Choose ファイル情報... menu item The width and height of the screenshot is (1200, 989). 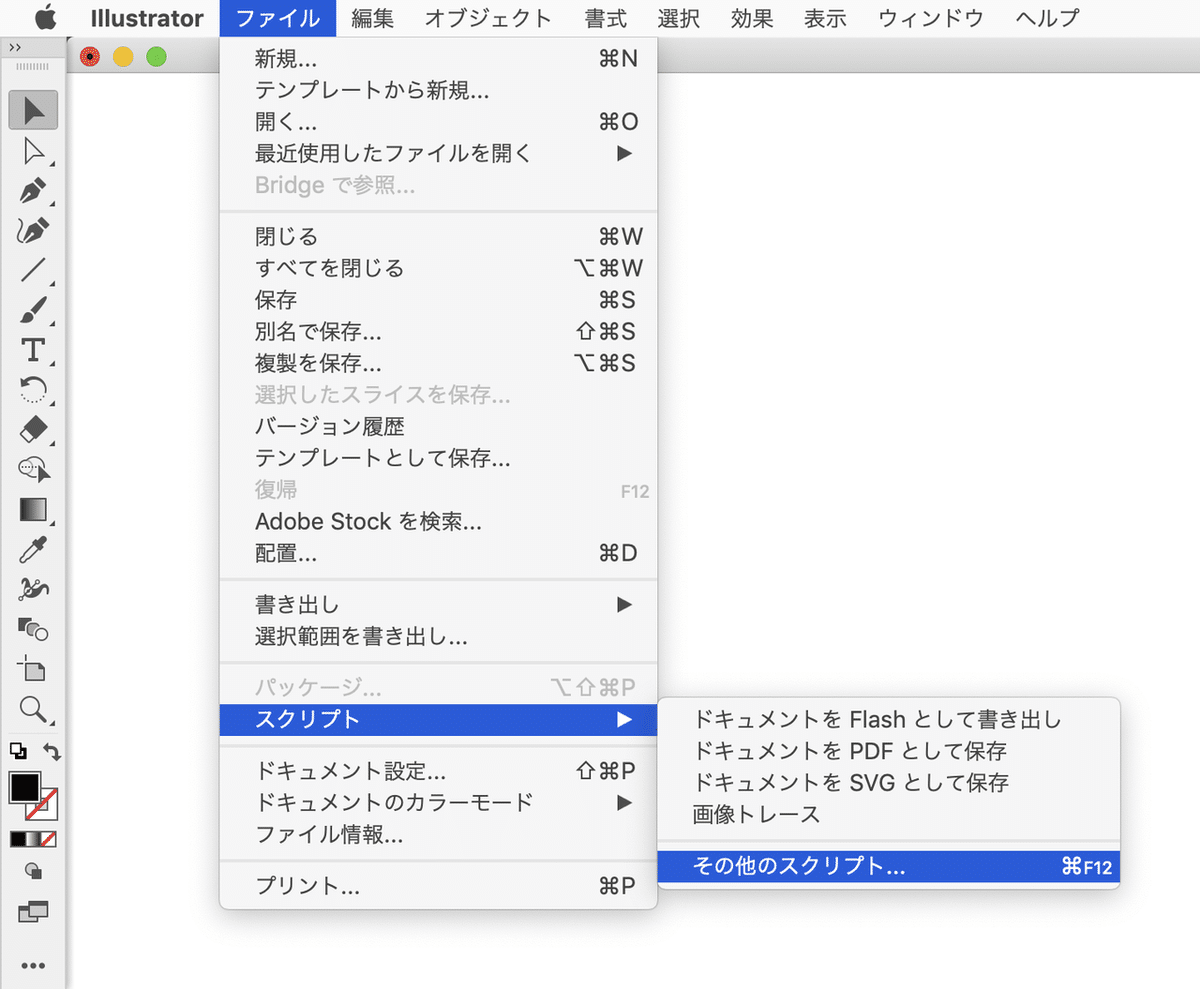pyautogui.click(x=438, y=834)
